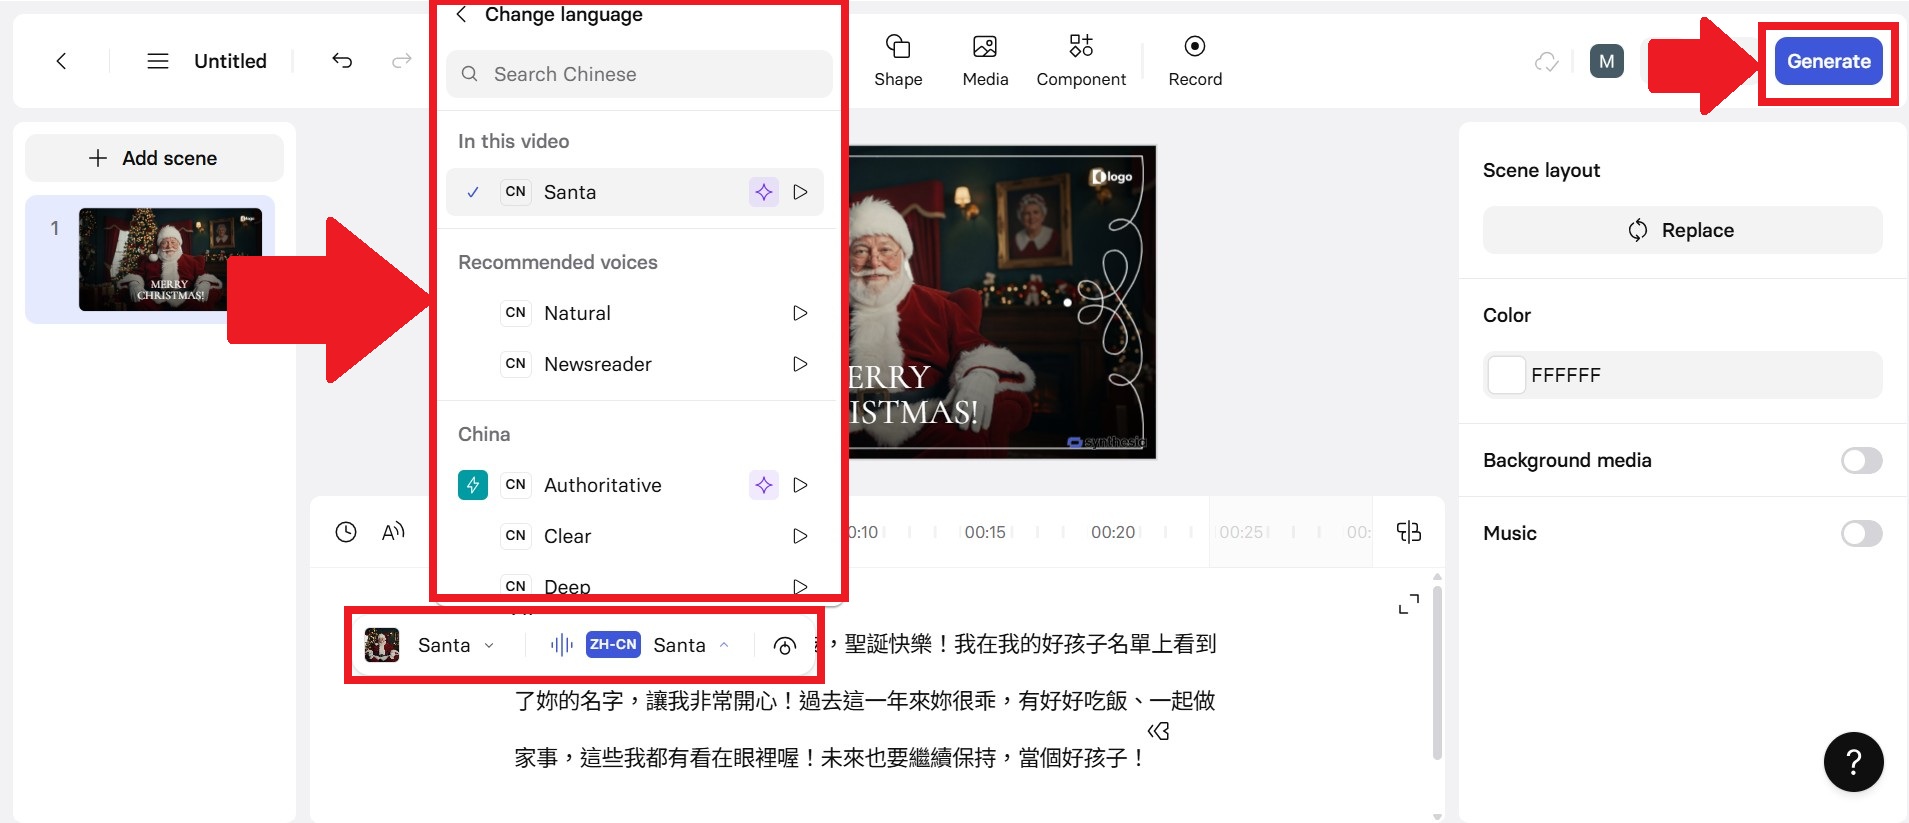
Task: Play a preview of the Newsreader voice
Action: coord(800,364)
